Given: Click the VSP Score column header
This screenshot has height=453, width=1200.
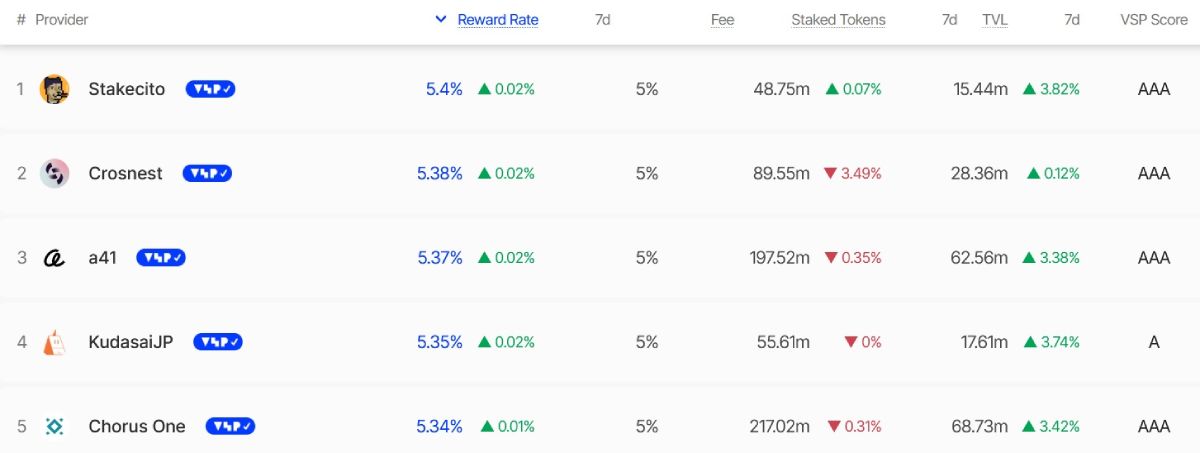Looking at the screenshot, I should [x=1153, y=19].
